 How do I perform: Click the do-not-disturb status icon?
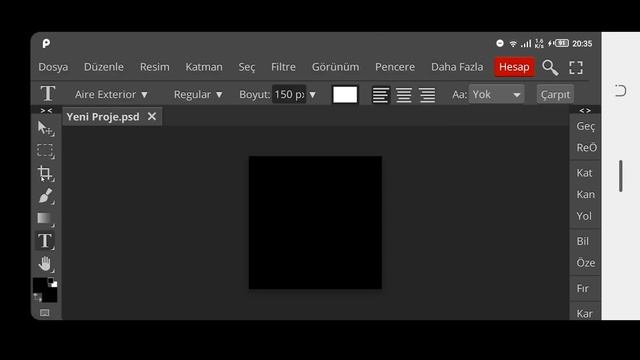tap(500, 43)
